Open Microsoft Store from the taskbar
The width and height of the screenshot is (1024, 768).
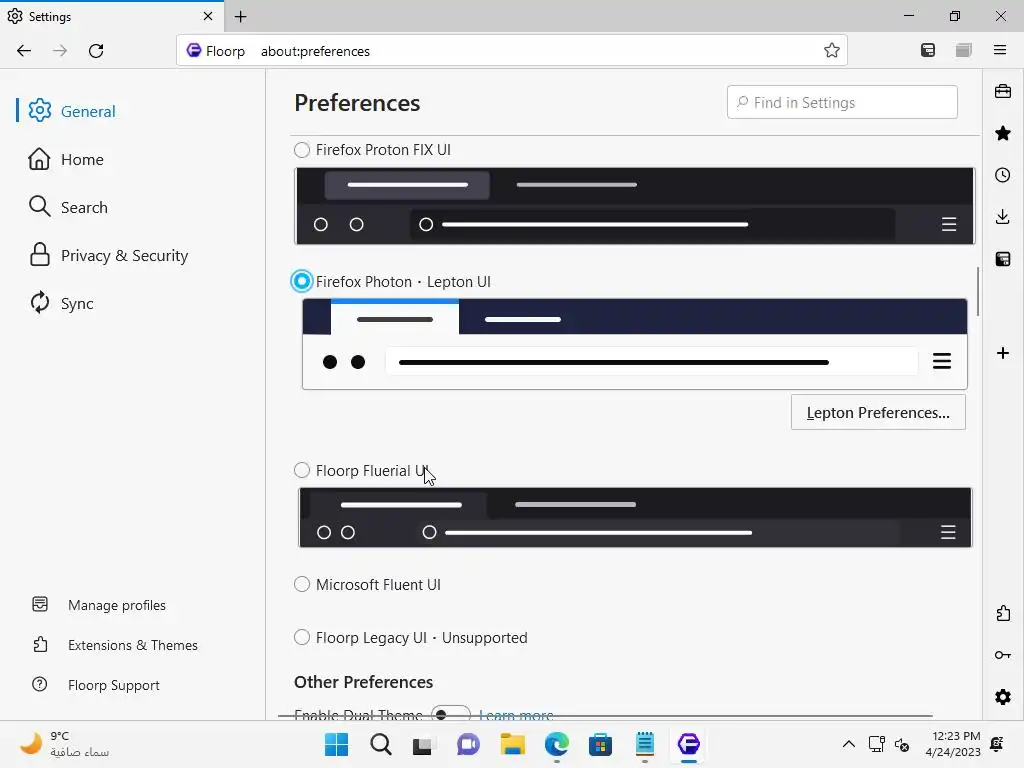(x=600, y=744)
